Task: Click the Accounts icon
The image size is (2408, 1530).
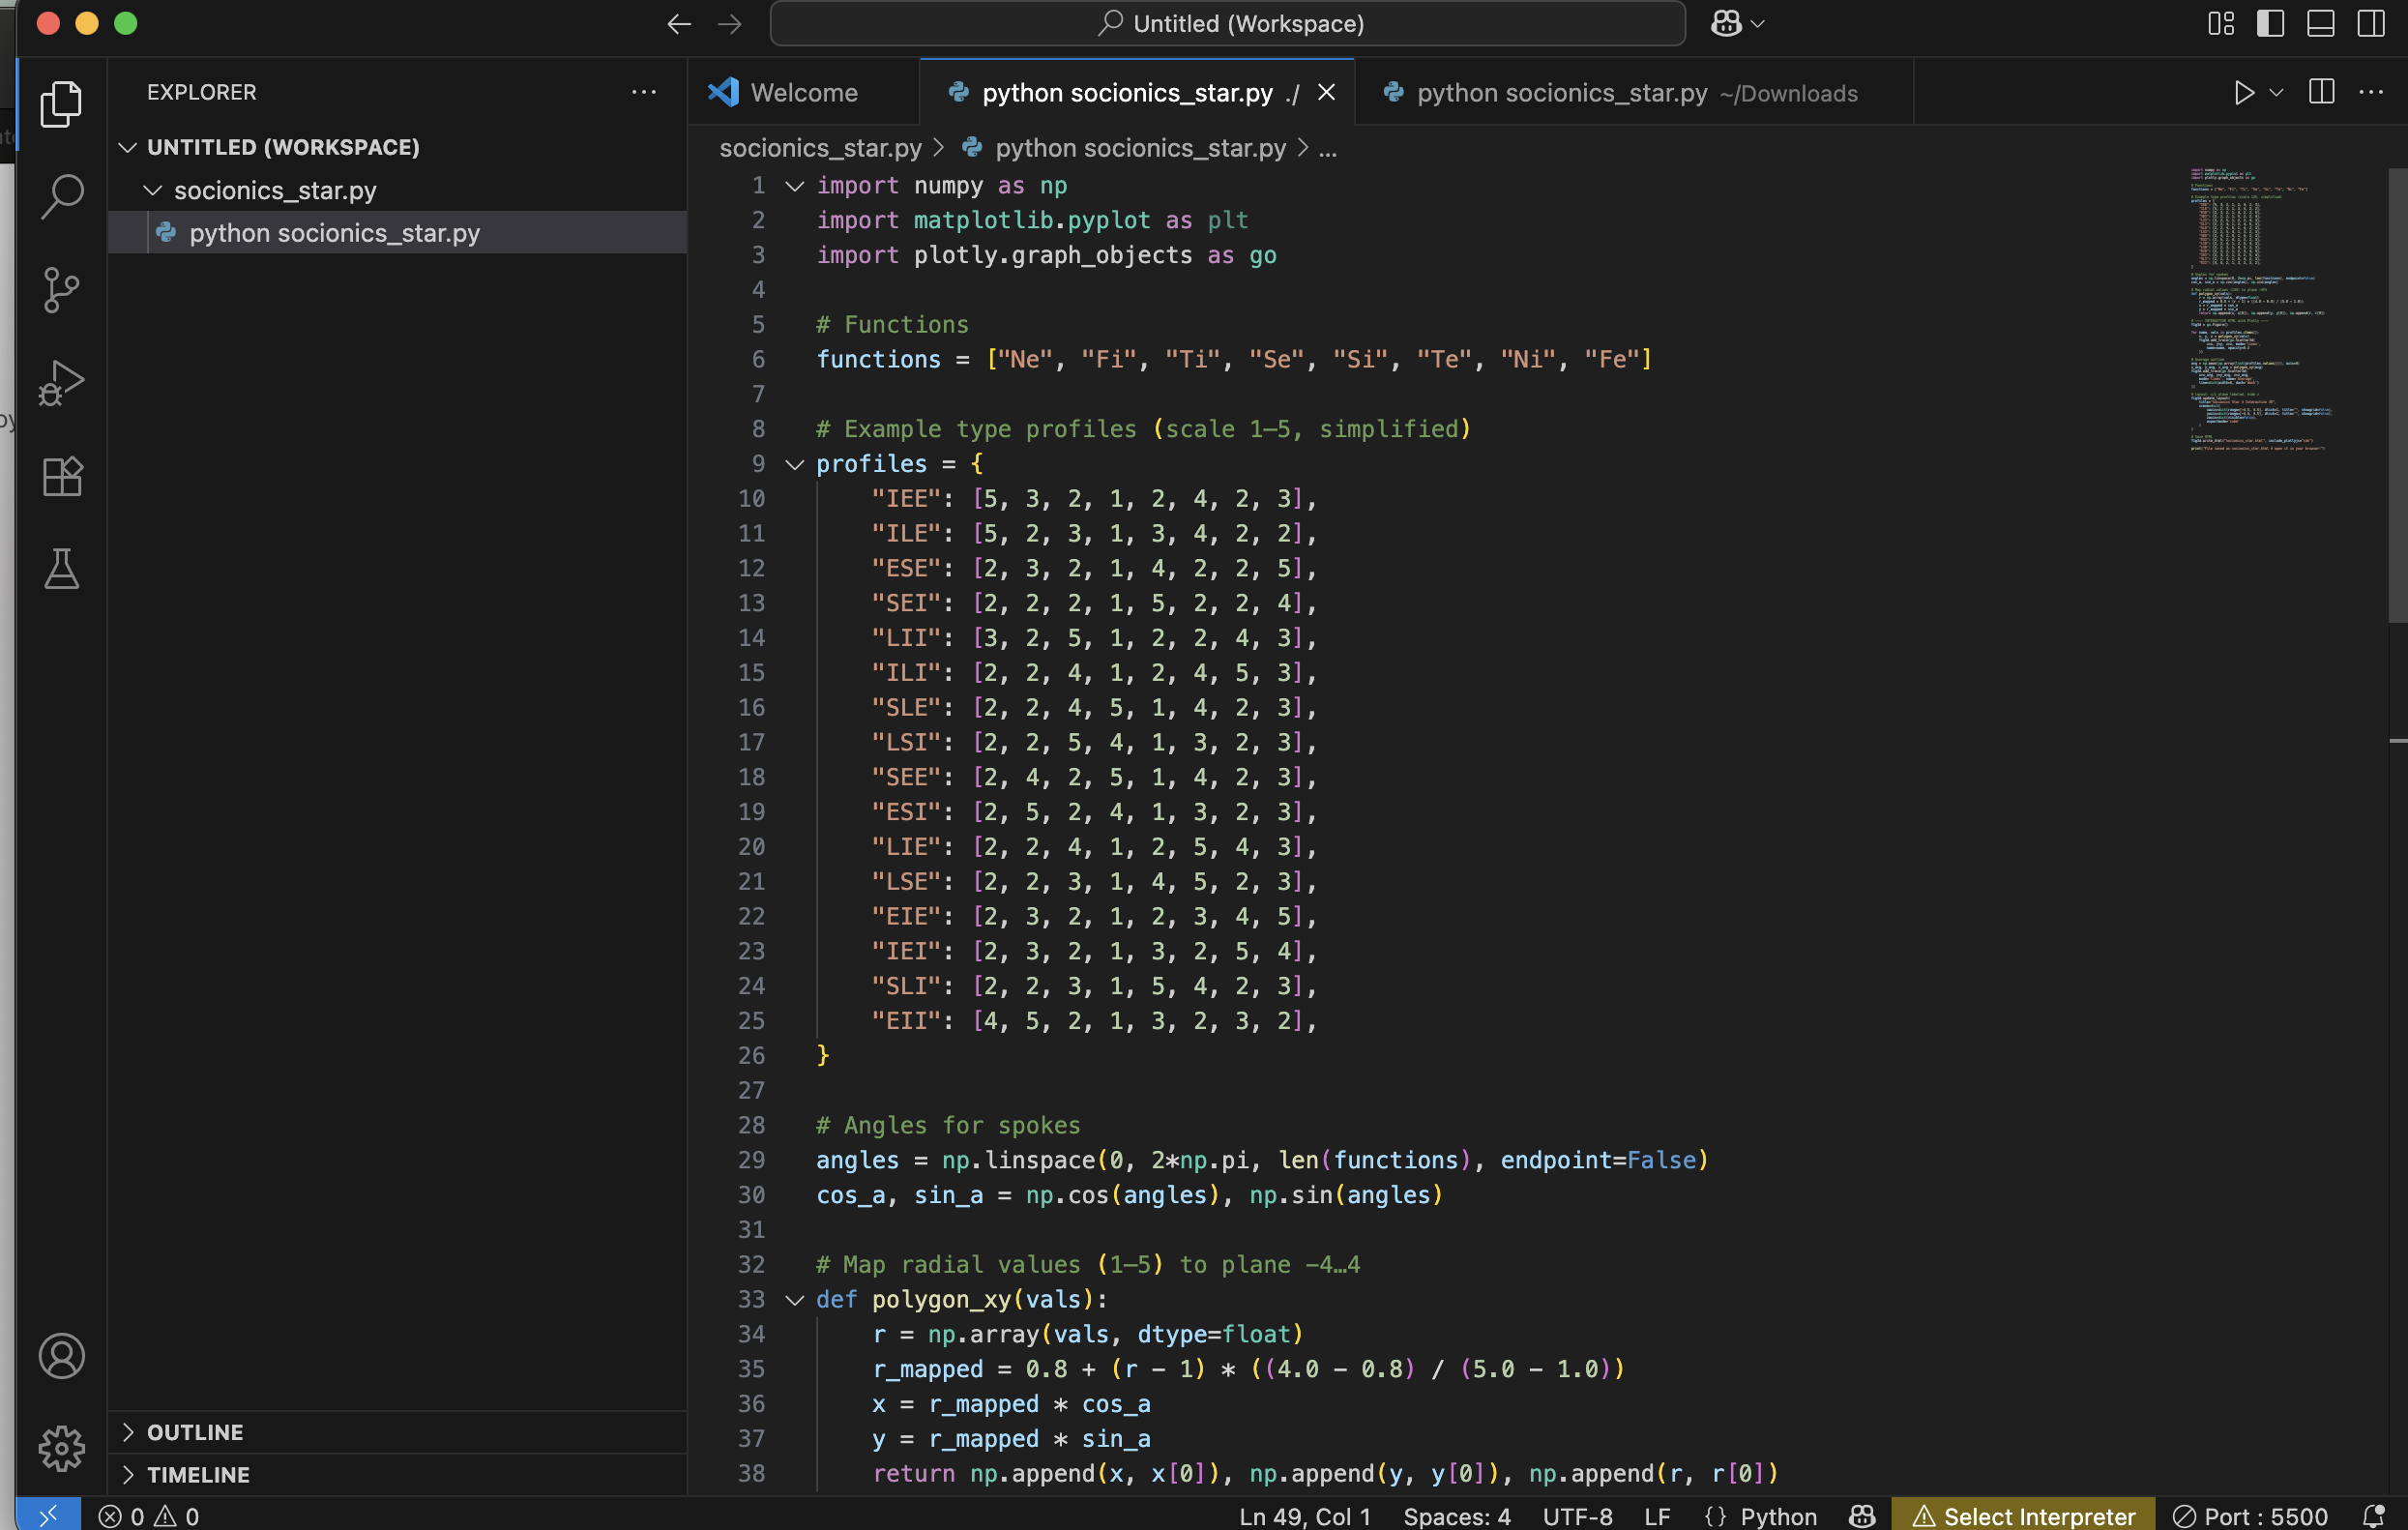Action: click(62, 1356)
